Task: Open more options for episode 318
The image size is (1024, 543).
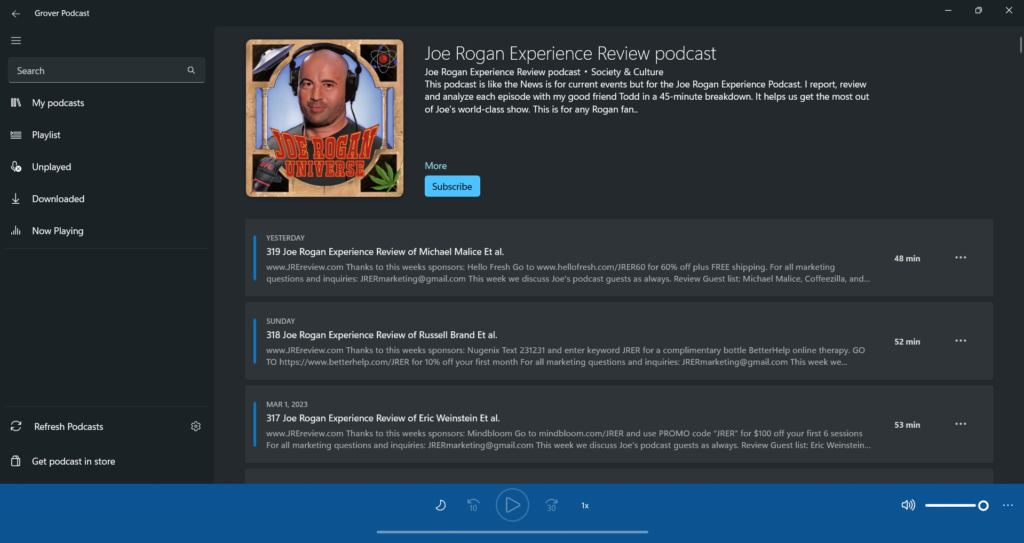Action: [x=960, y=341]
